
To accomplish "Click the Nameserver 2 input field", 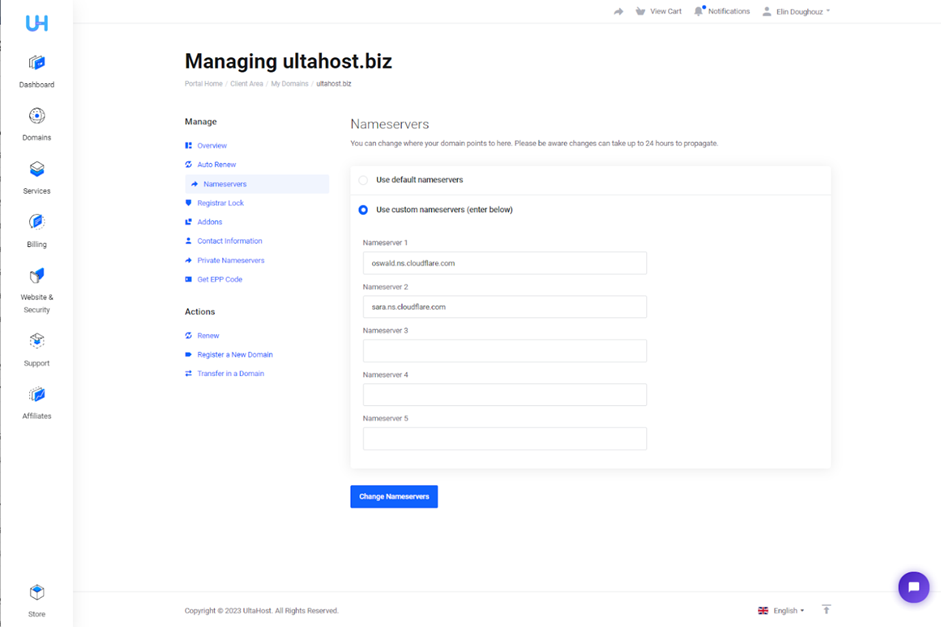I will click(x=505, y=307).
